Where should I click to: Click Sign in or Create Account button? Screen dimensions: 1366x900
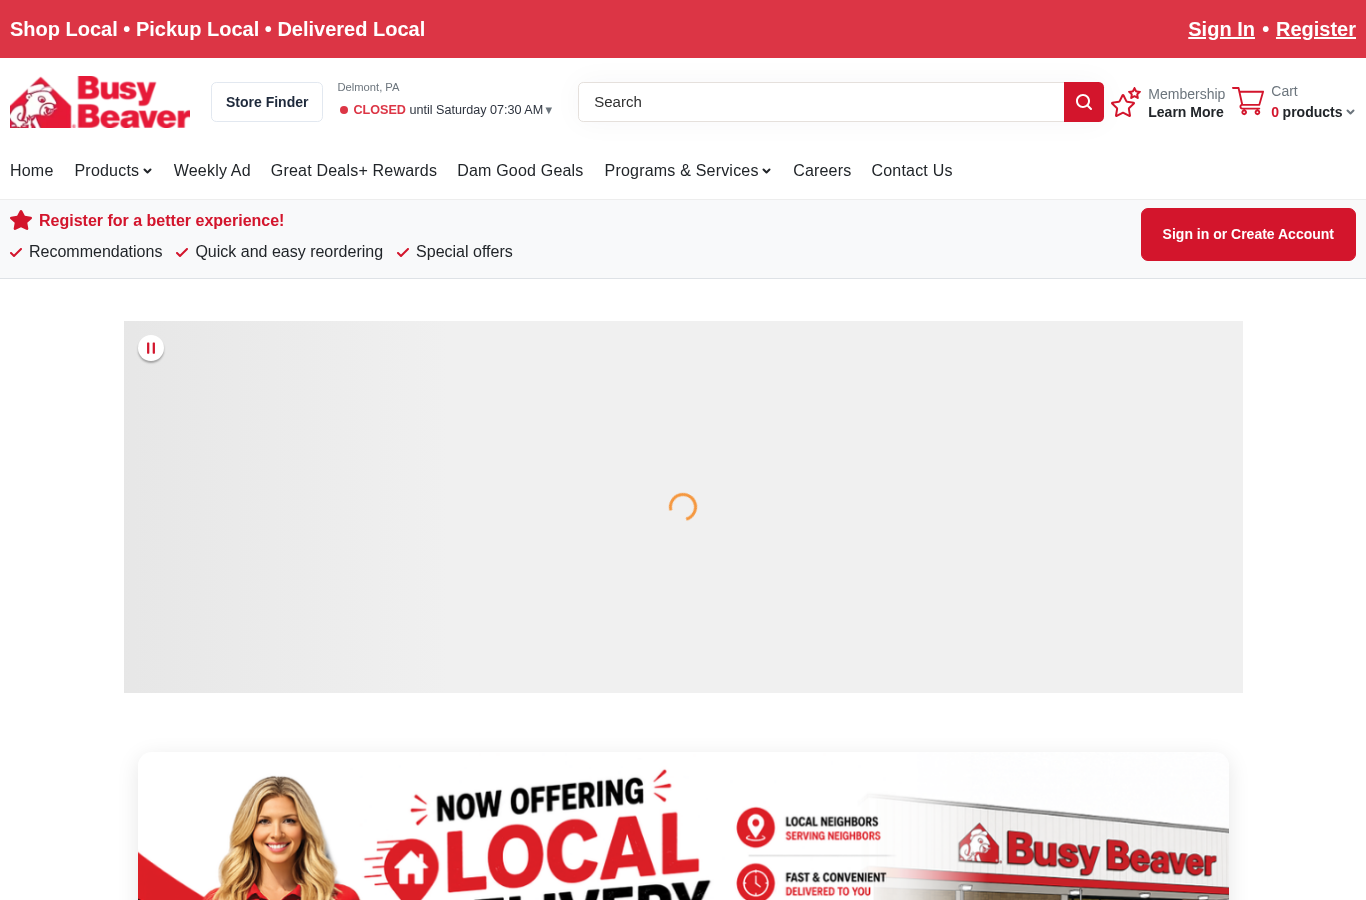point(1248,234)
